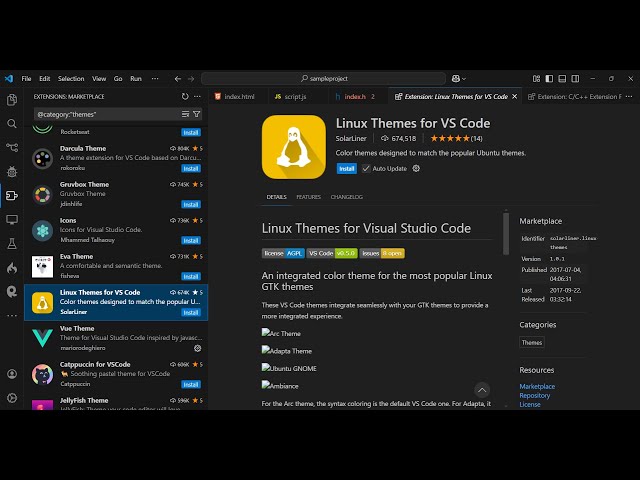Open the extension settings gear dropdown

416,168
